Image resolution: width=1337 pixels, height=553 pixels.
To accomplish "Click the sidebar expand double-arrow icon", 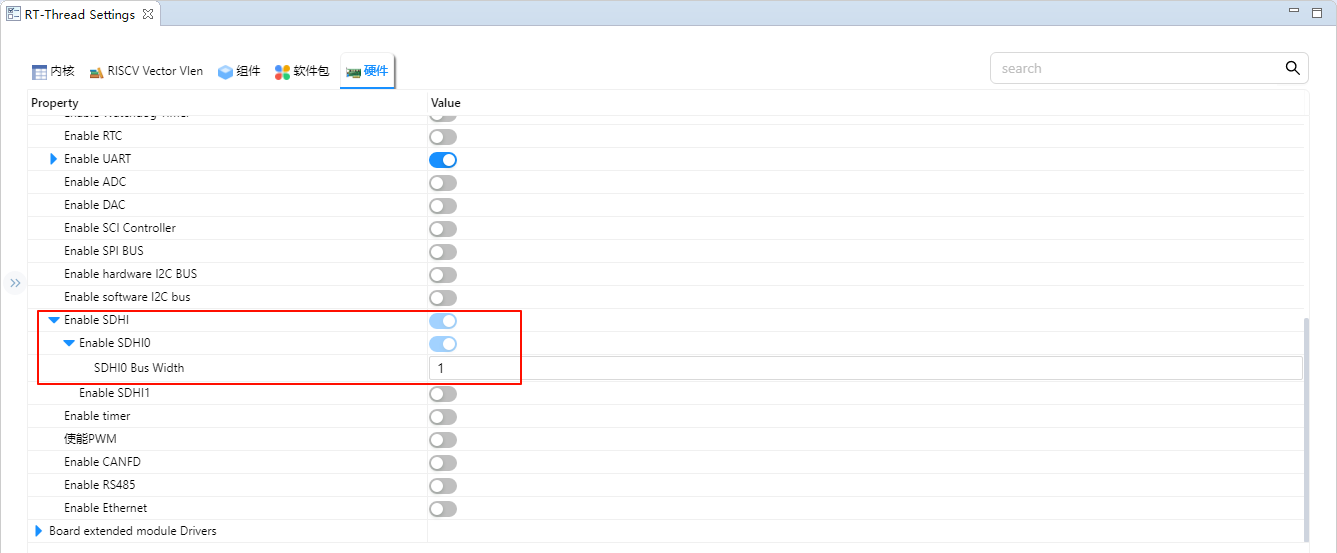I will point(15,284).
